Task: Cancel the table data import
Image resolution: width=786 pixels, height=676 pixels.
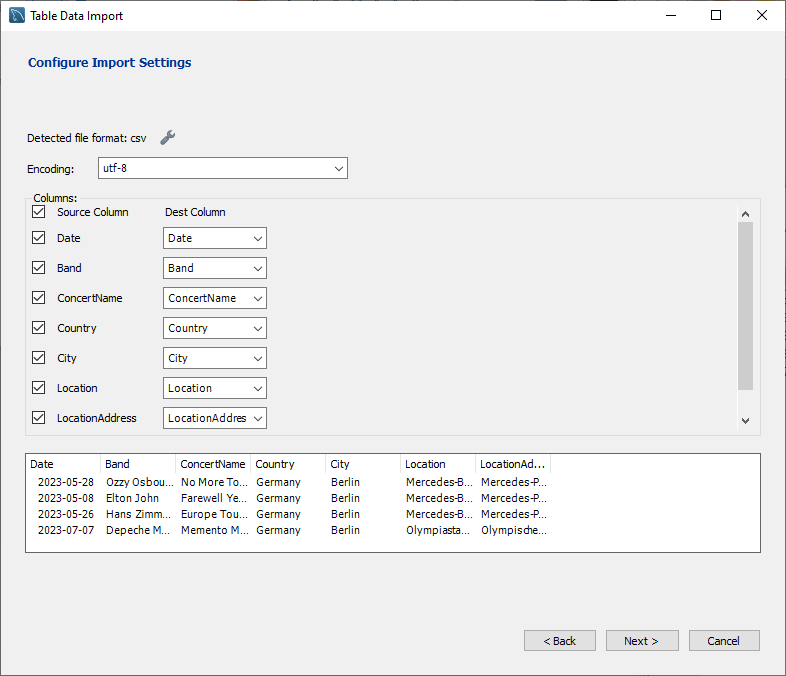Action: coord(723,641)
